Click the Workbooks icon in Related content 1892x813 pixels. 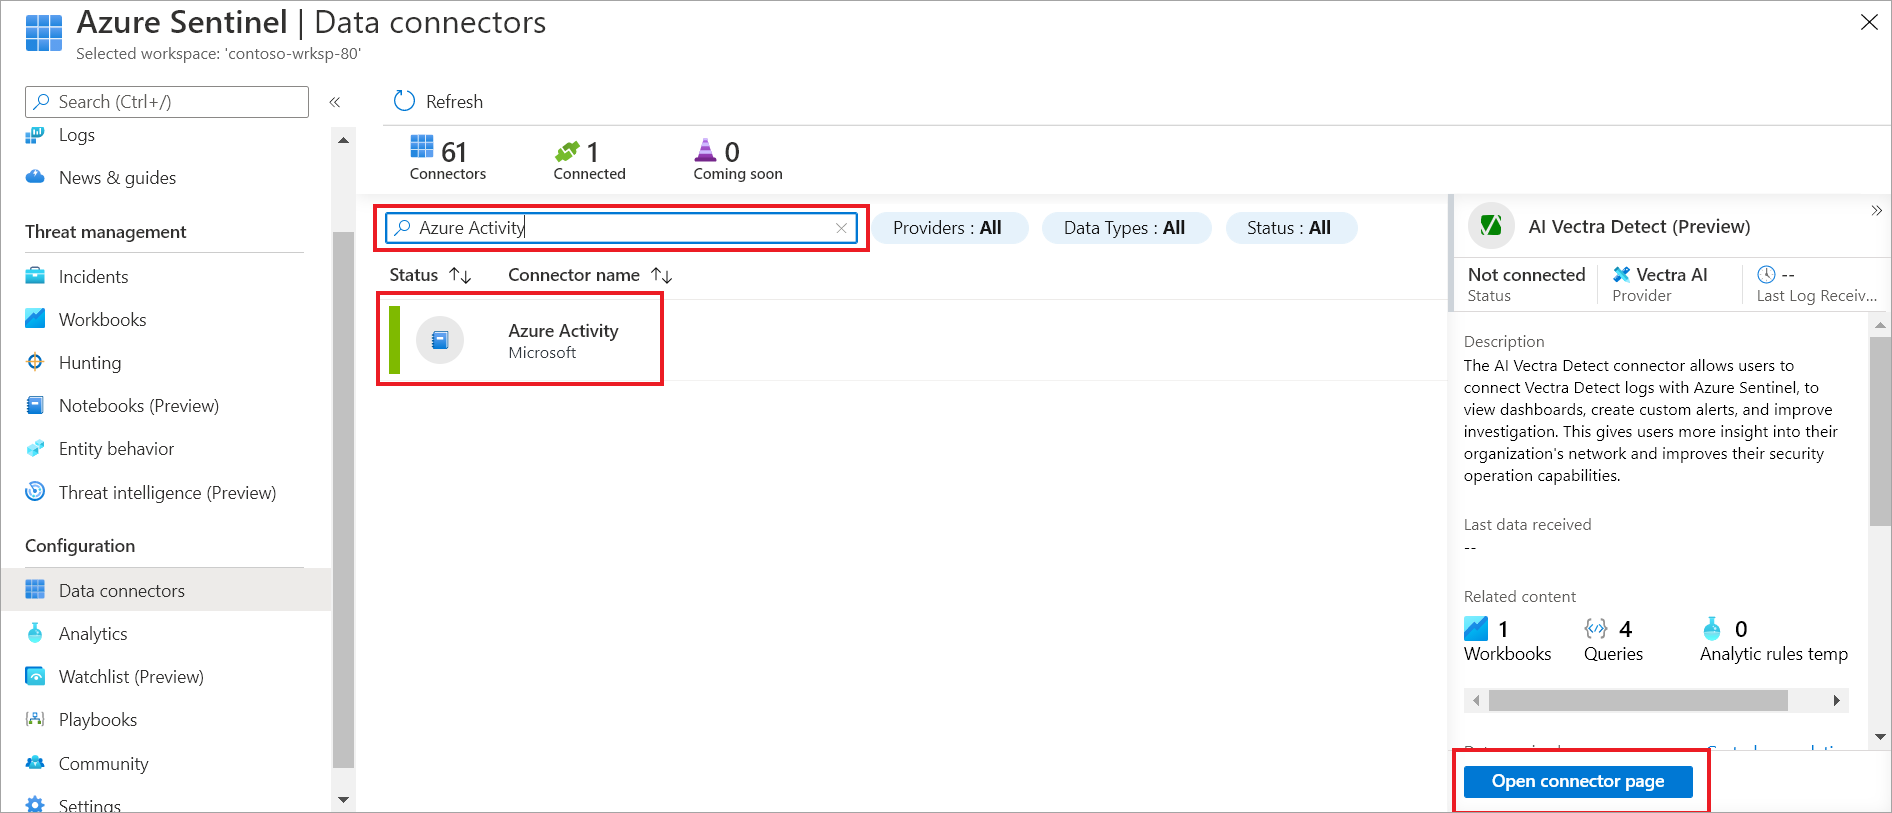(x=1476, y=628)
